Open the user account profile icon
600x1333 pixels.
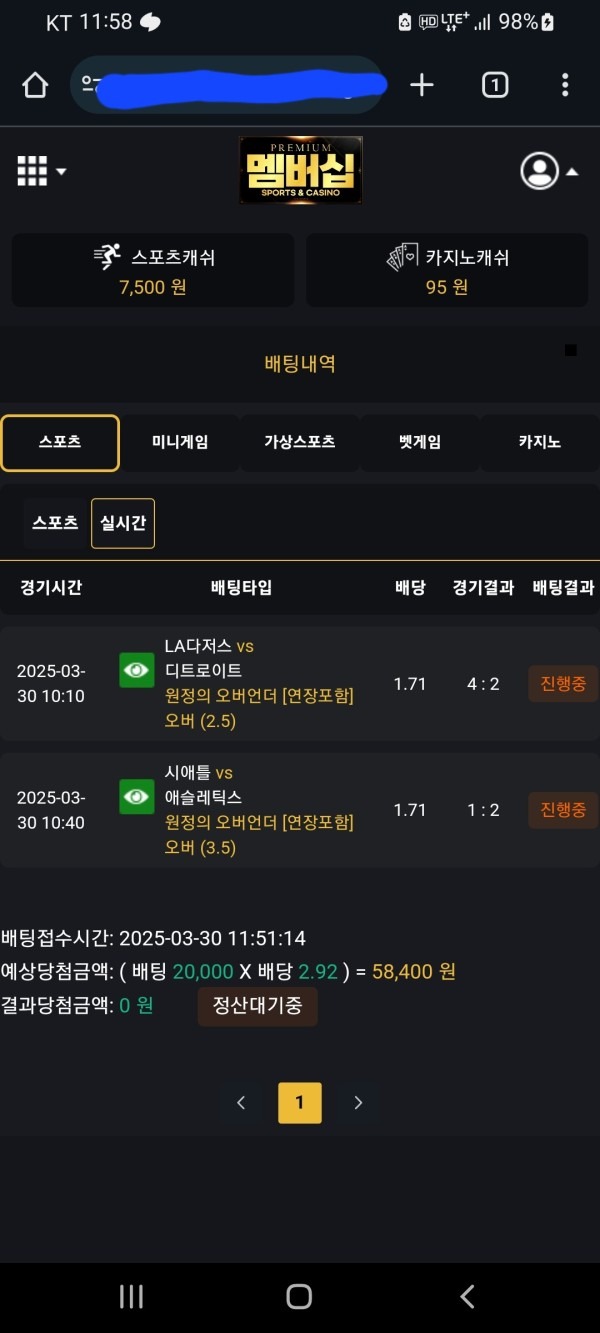pos(541,170)
